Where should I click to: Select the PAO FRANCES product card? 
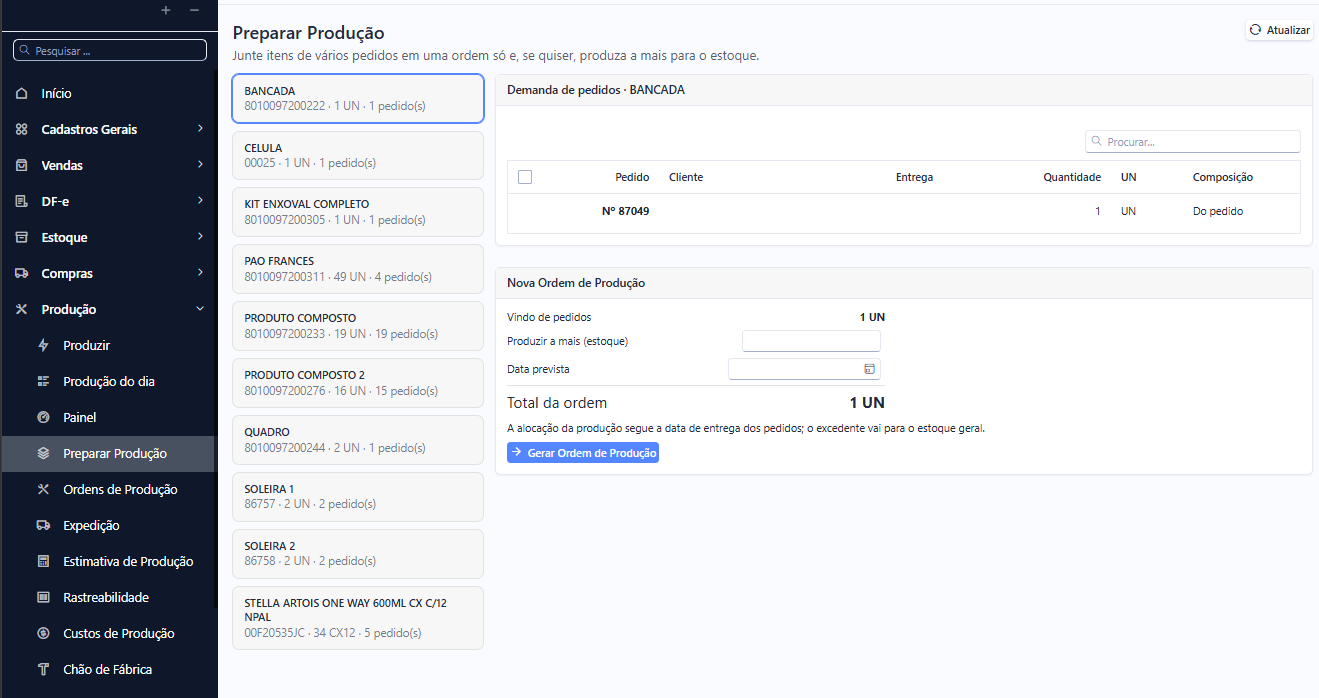358,269
